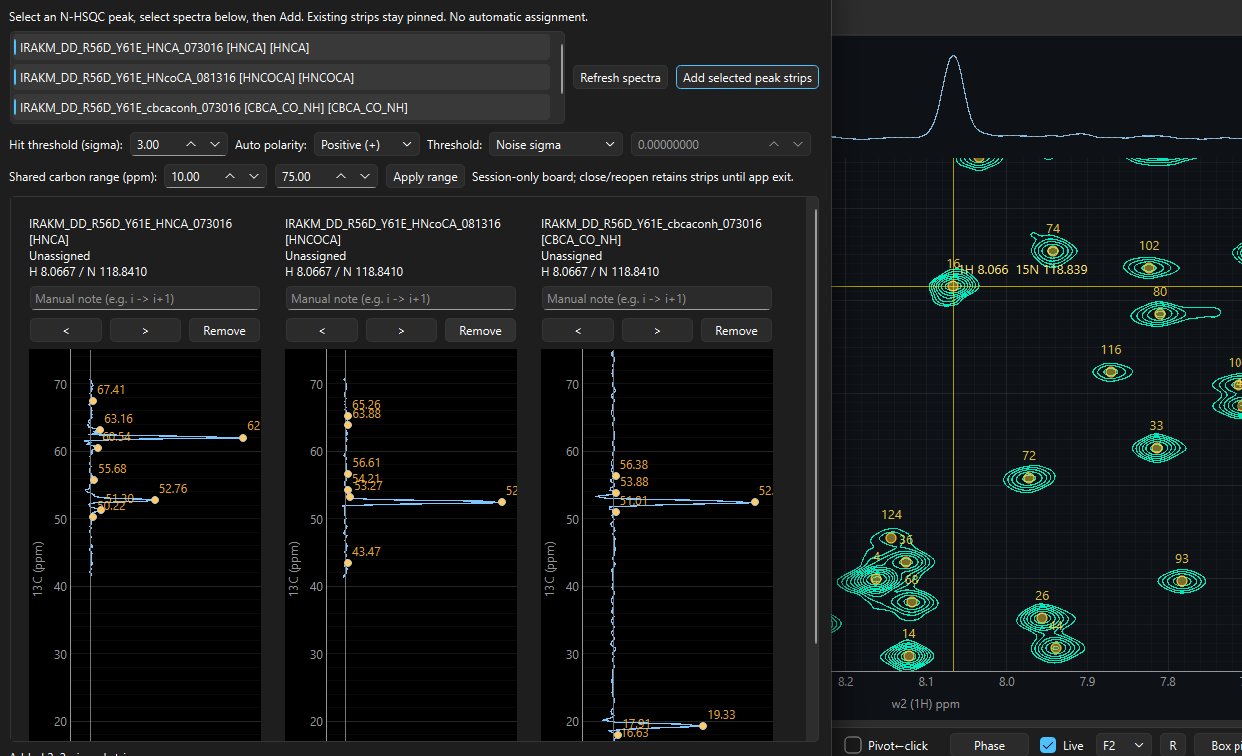Viewport: 1242px width, 756px height.
Task: Move CBCA_CO_NH strip left with < button
Action: point(578,330)
